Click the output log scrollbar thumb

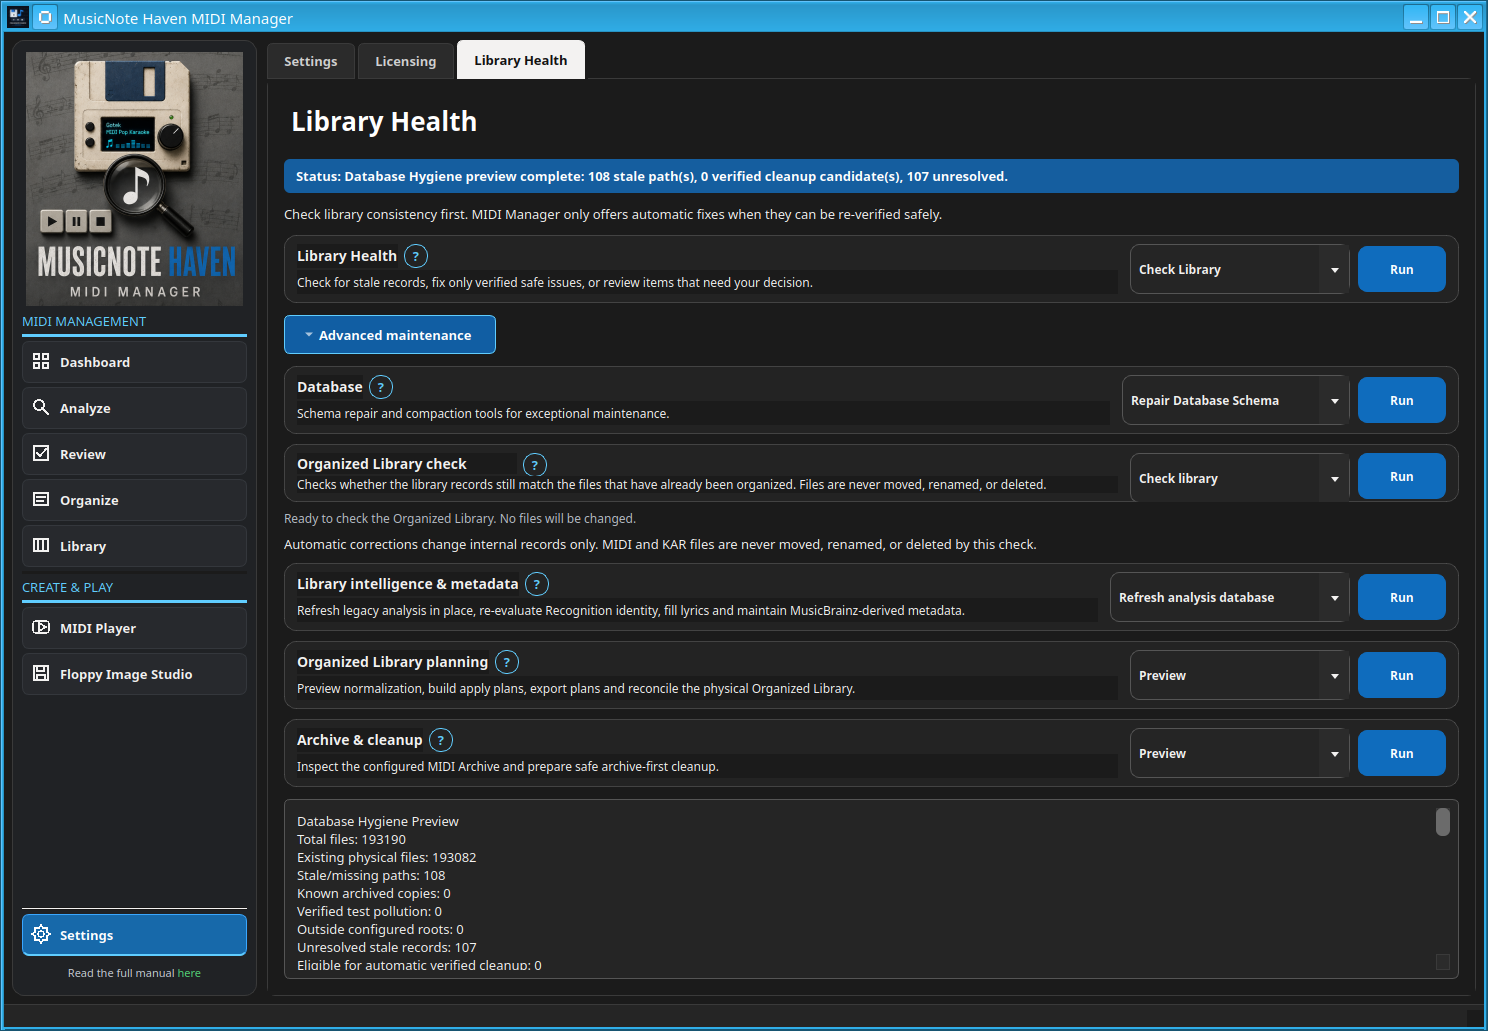(1443, 821)
